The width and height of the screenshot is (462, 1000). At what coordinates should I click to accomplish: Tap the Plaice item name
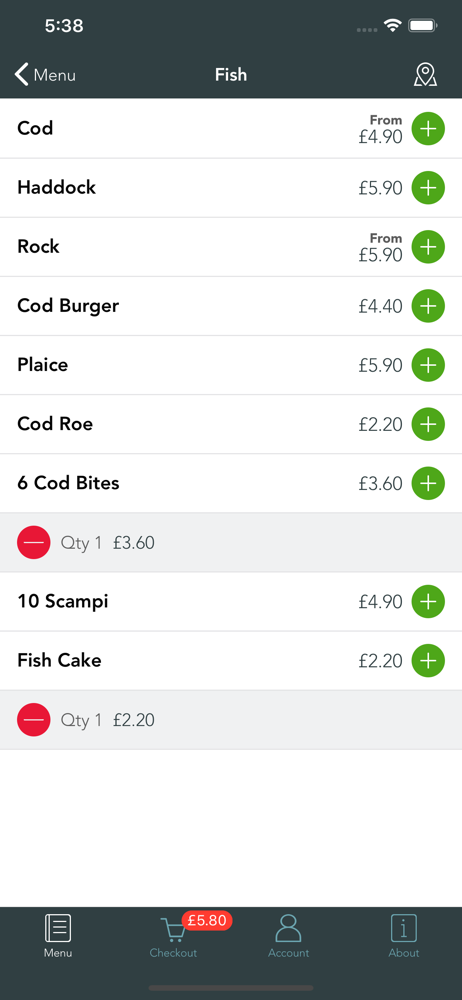pos(42,365)
